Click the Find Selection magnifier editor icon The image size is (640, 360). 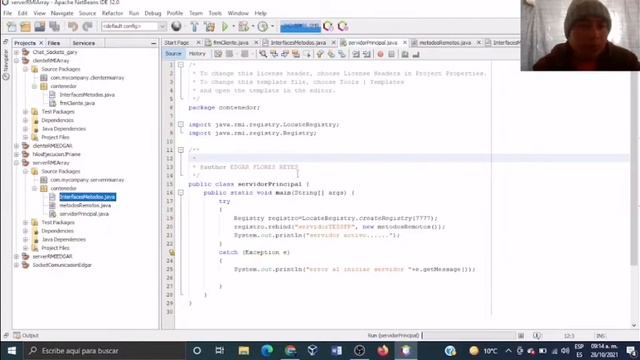click(263, 54)
